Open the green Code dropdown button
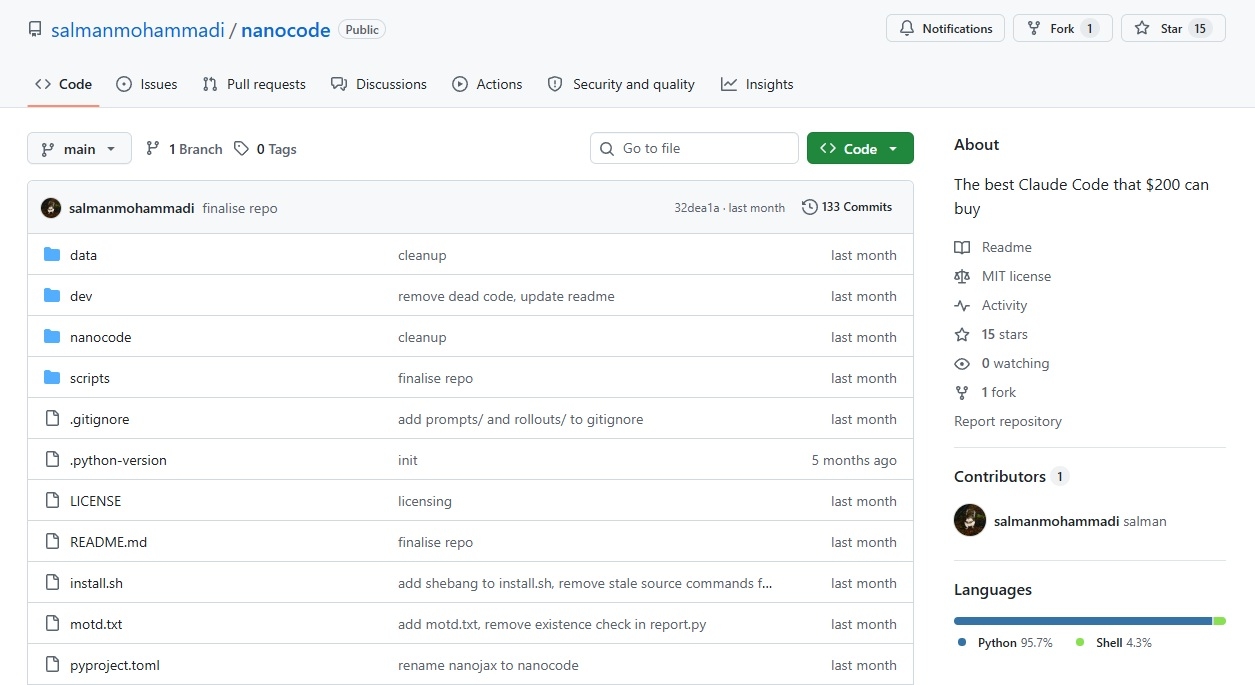The image size is (1255, 685). (x=859, y=149)
